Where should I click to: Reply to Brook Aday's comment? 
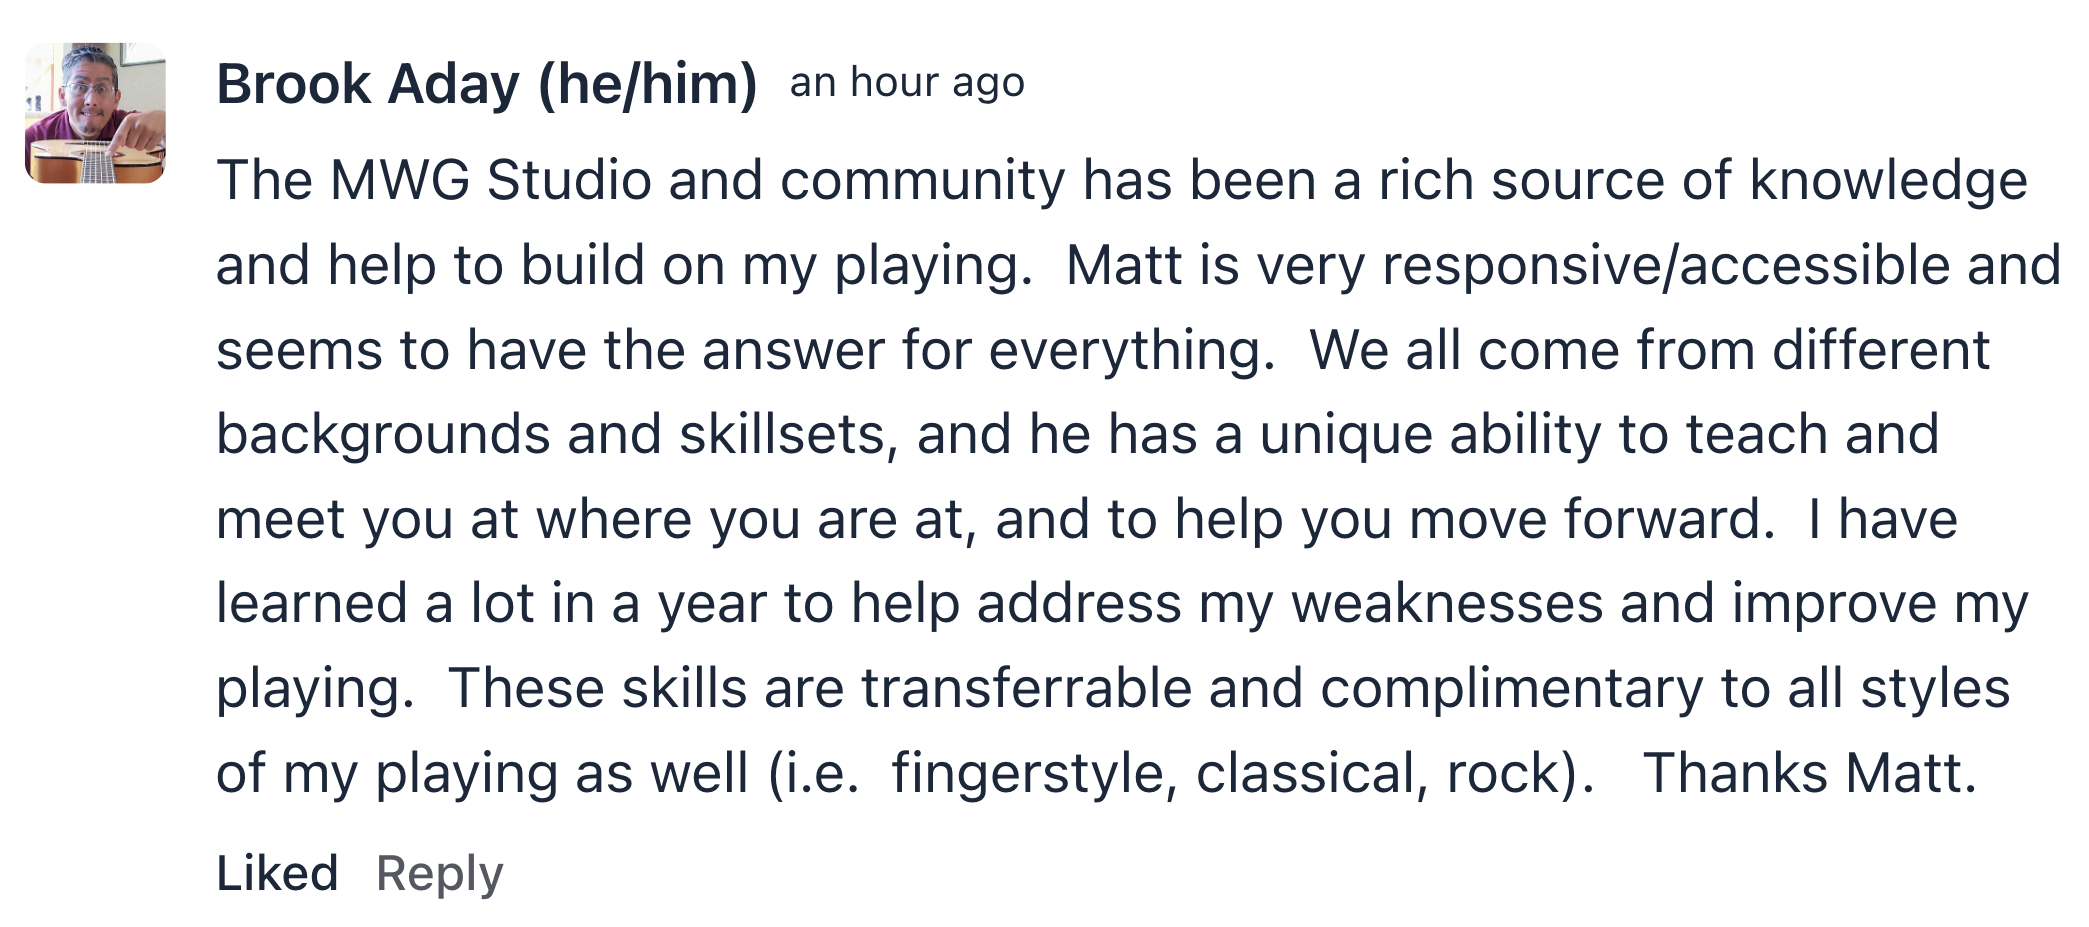click(440, 875)
